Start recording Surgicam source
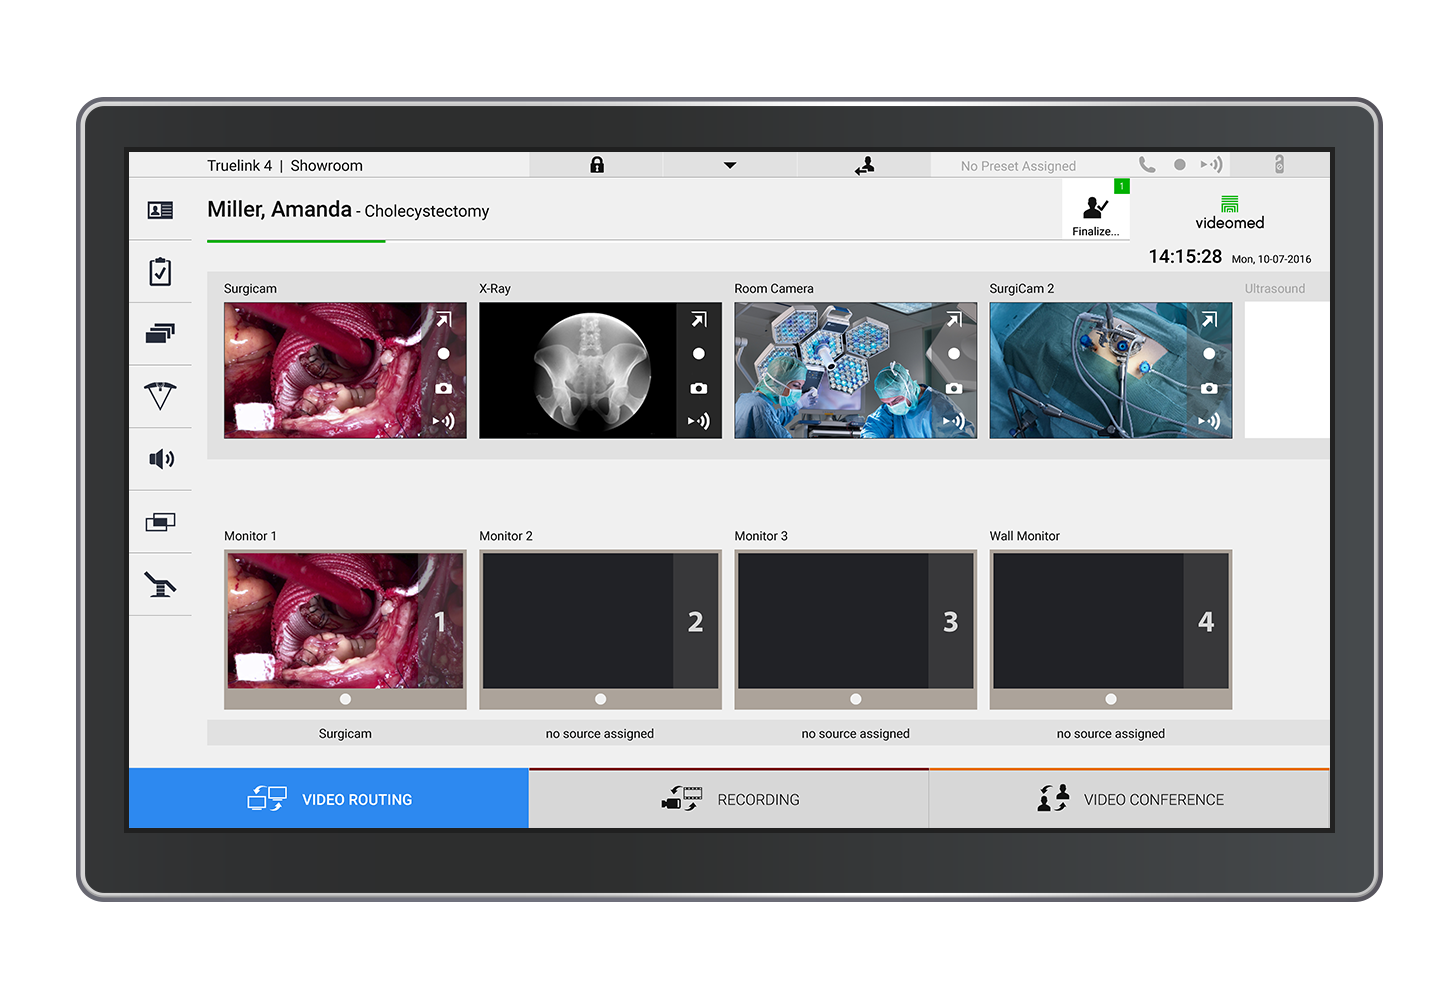Viewport: 1450px width, 1000px height. click(444, 354)
